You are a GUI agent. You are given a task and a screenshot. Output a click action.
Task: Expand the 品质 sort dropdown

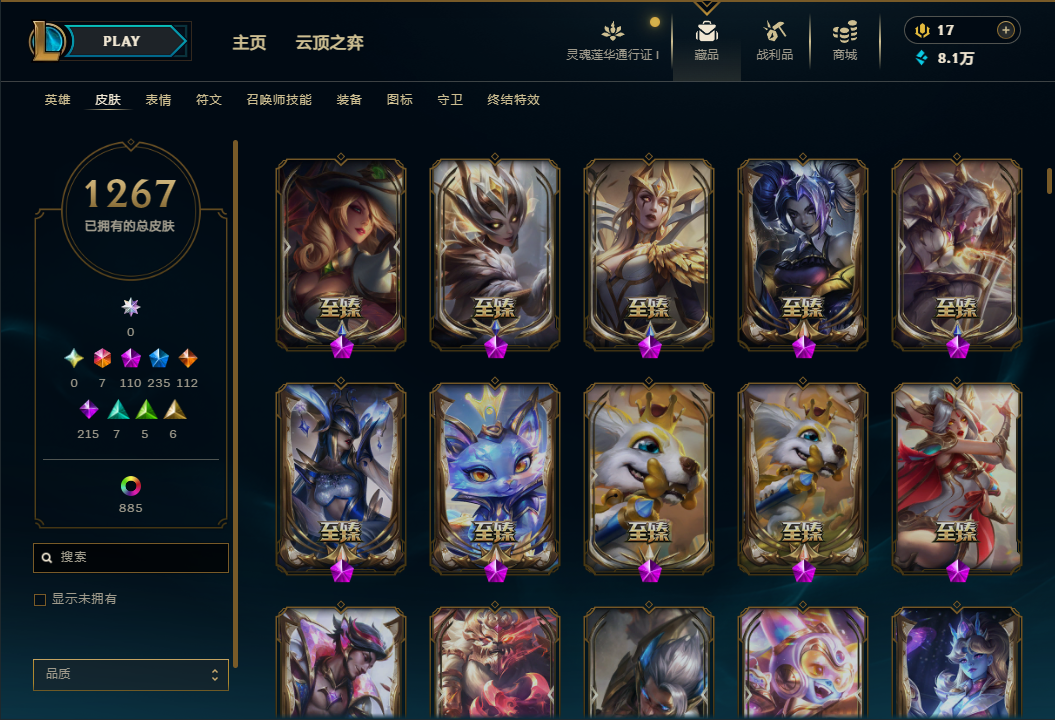[131, 674]
